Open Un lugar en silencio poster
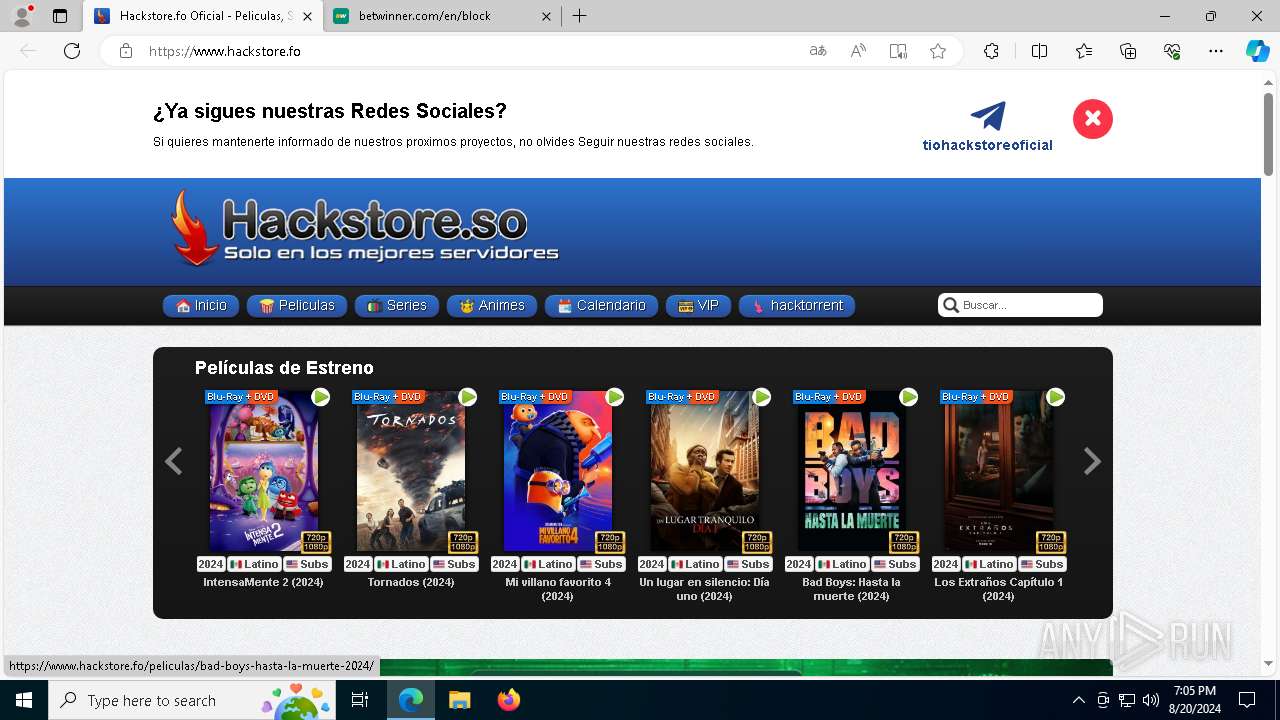Screen dimensions: 1280x720 coord(705,471)
